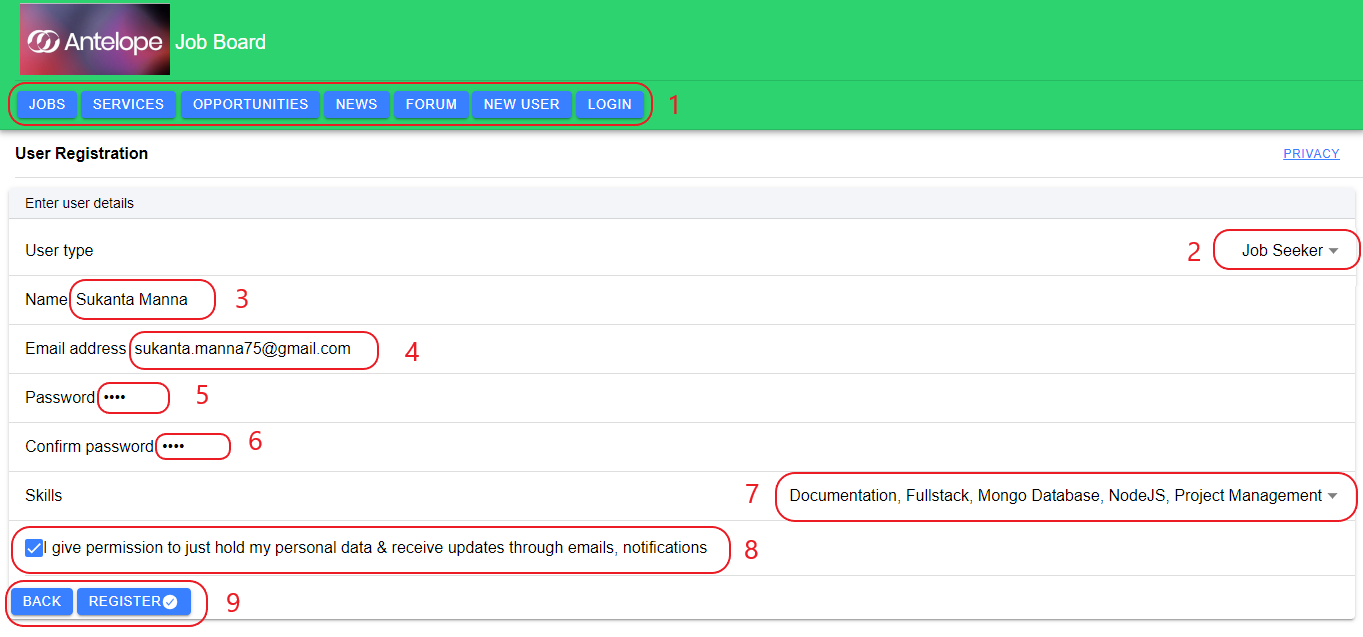This screenshot has height=637, width=1363.
Task: Open the PRIVACY link
Action: coord(1311,154)
